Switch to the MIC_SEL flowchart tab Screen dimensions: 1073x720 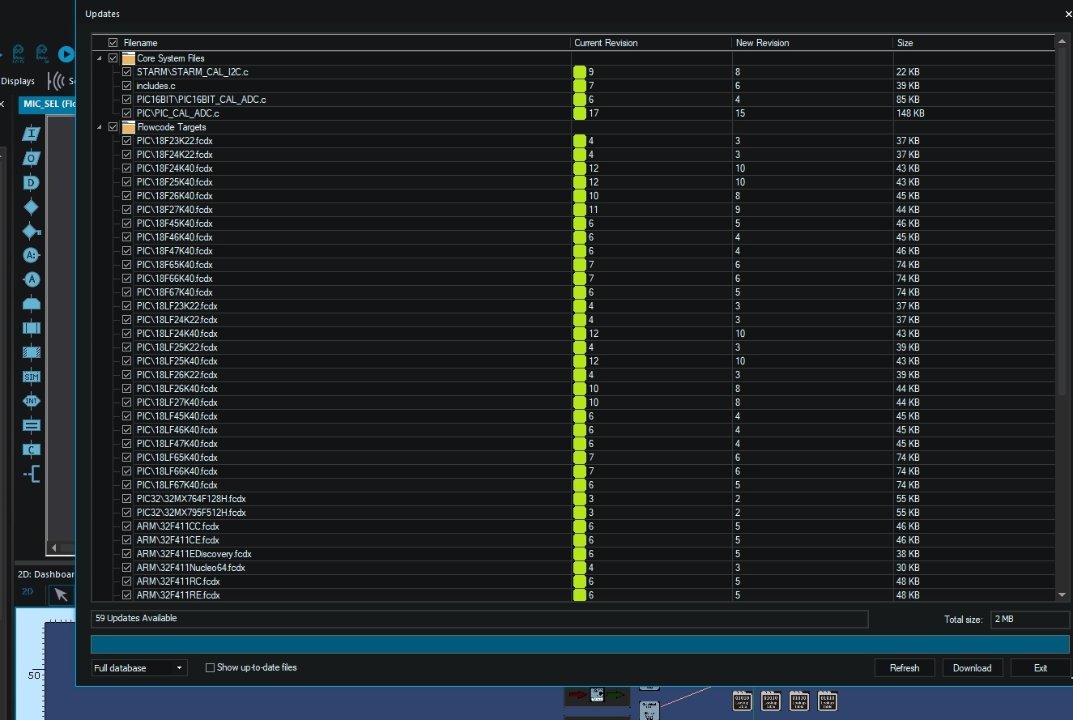point(48,104)
